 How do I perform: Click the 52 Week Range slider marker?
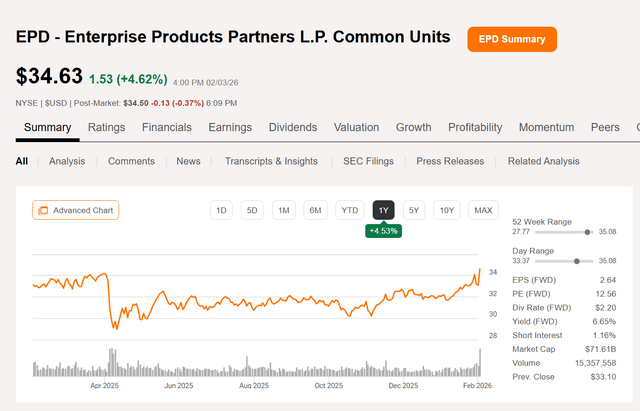coord(587,231)
